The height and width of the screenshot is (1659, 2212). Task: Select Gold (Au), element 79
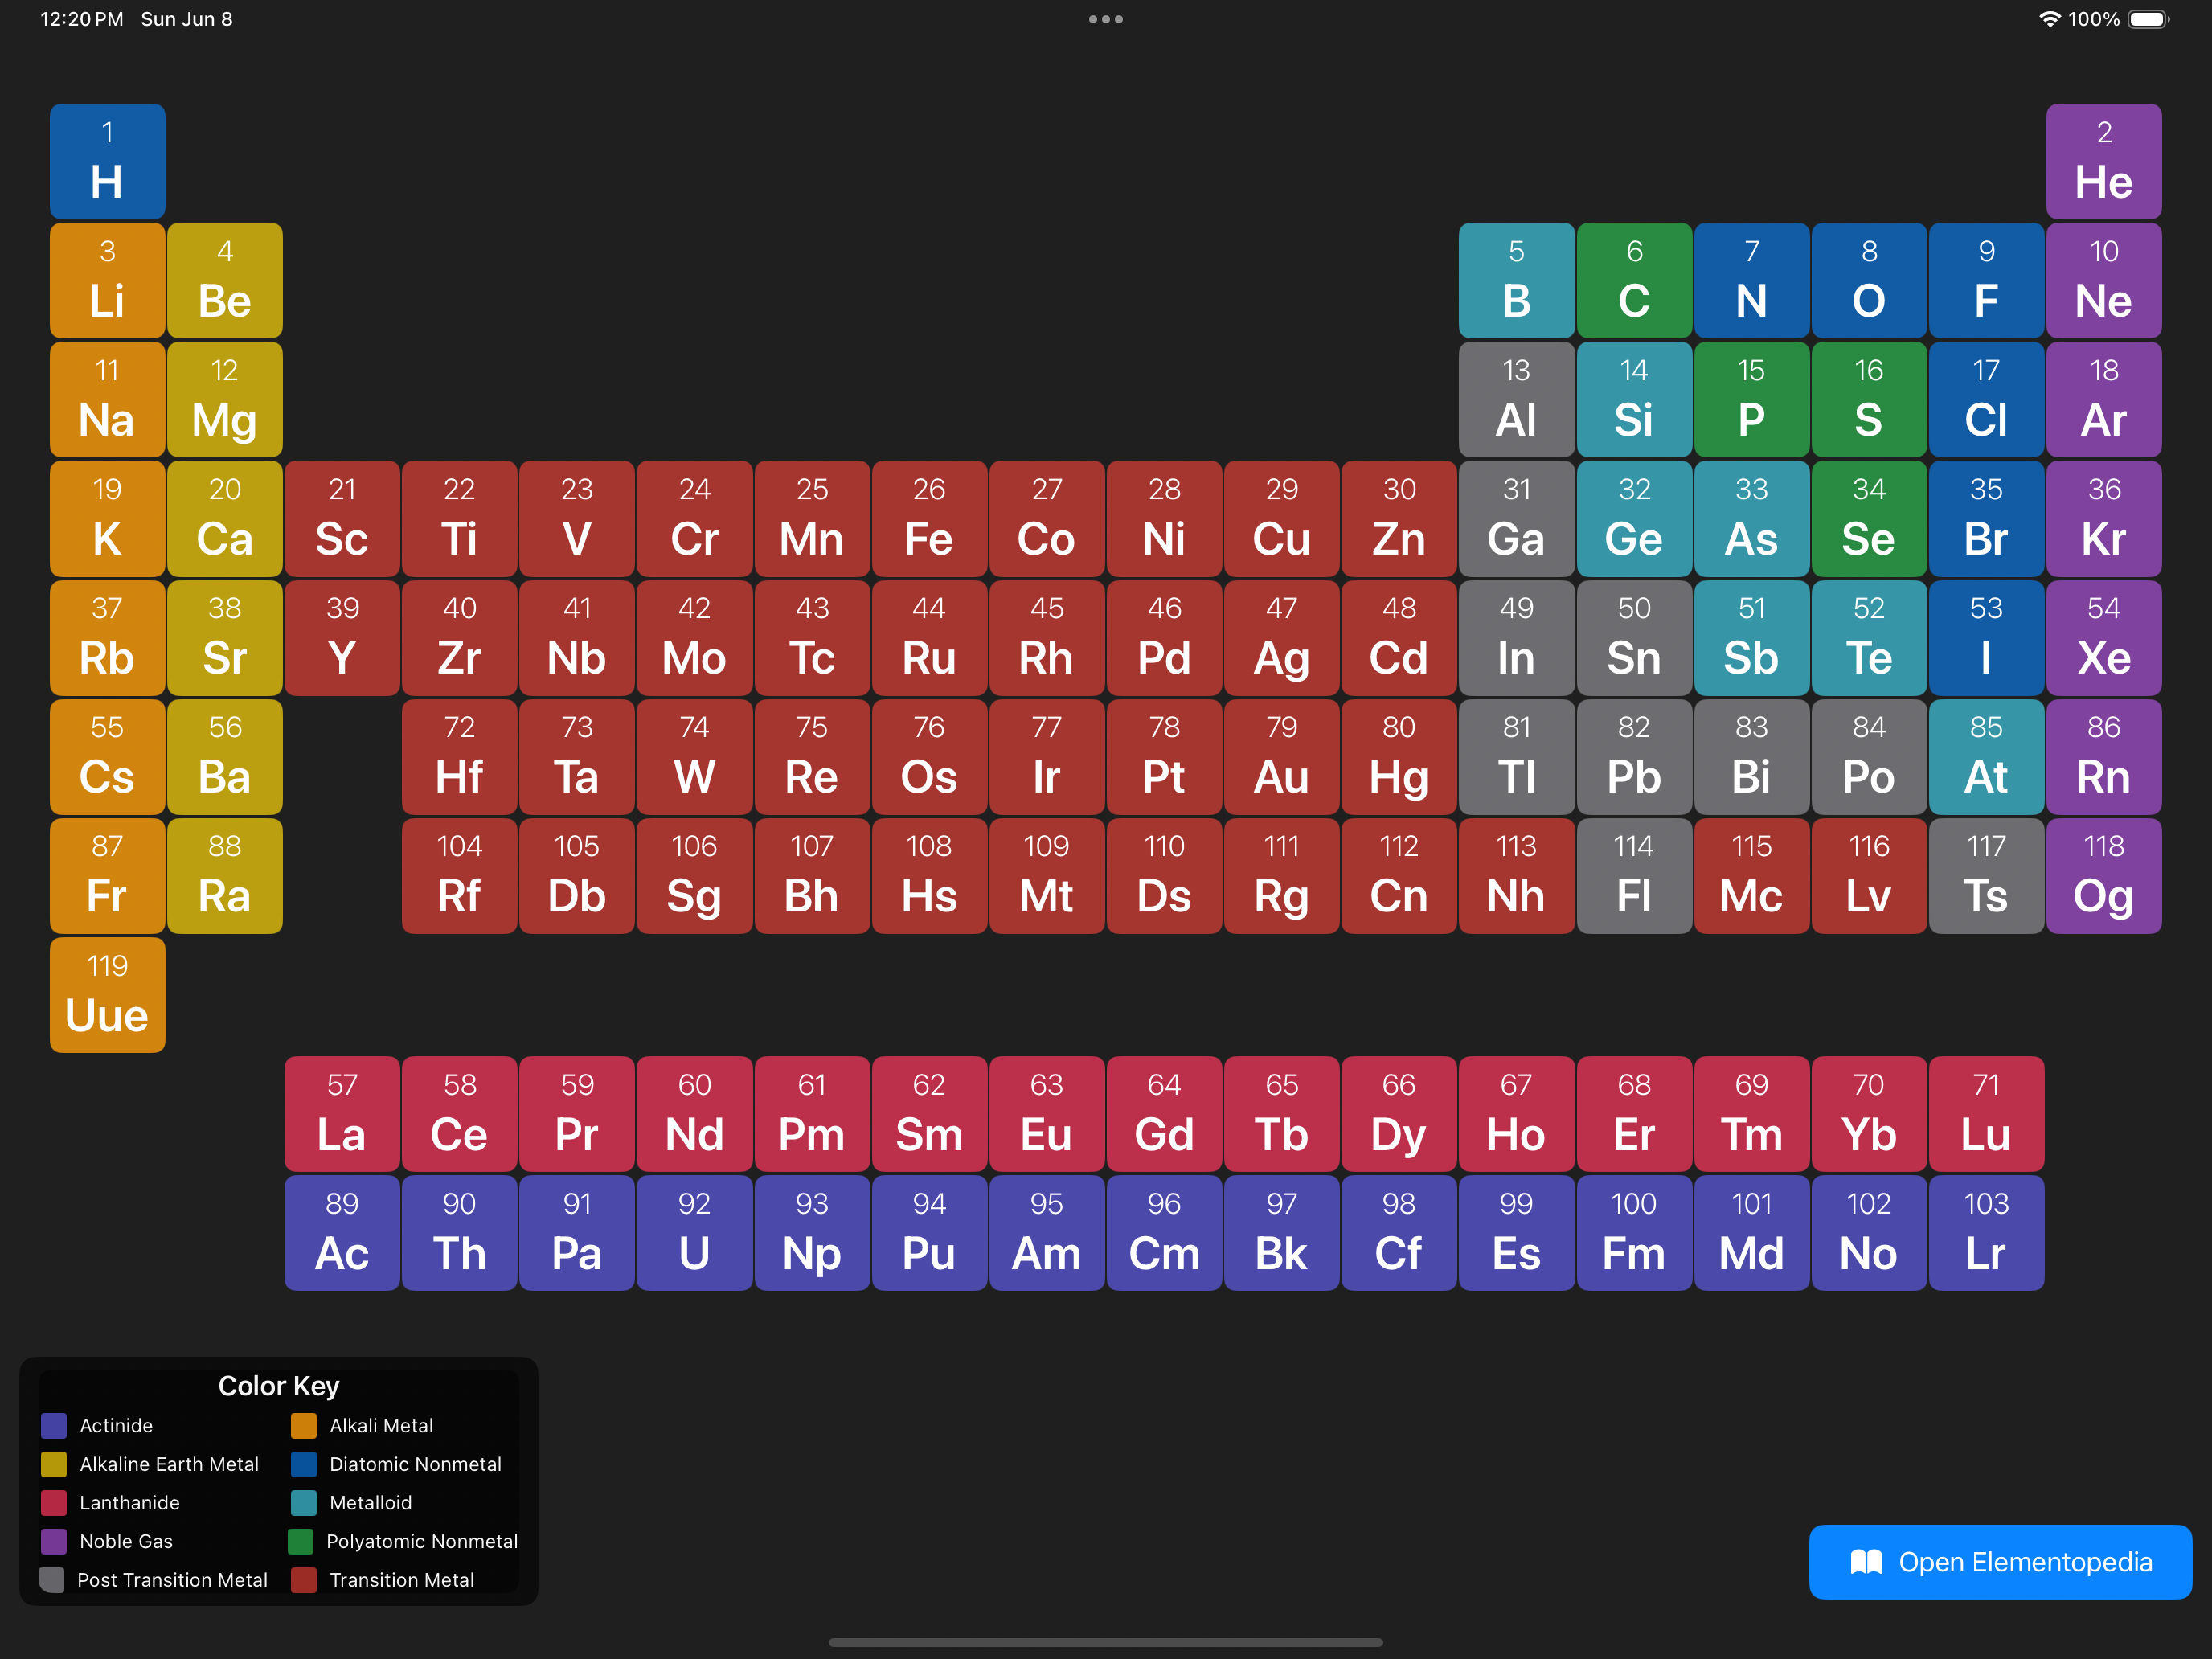click(1281, 757)
